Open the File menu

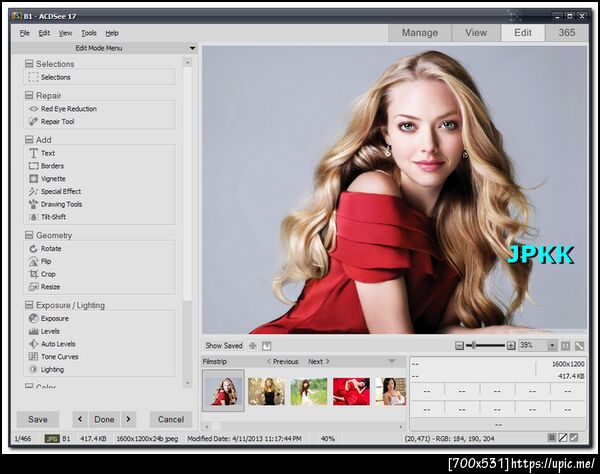tap(25, 33)
